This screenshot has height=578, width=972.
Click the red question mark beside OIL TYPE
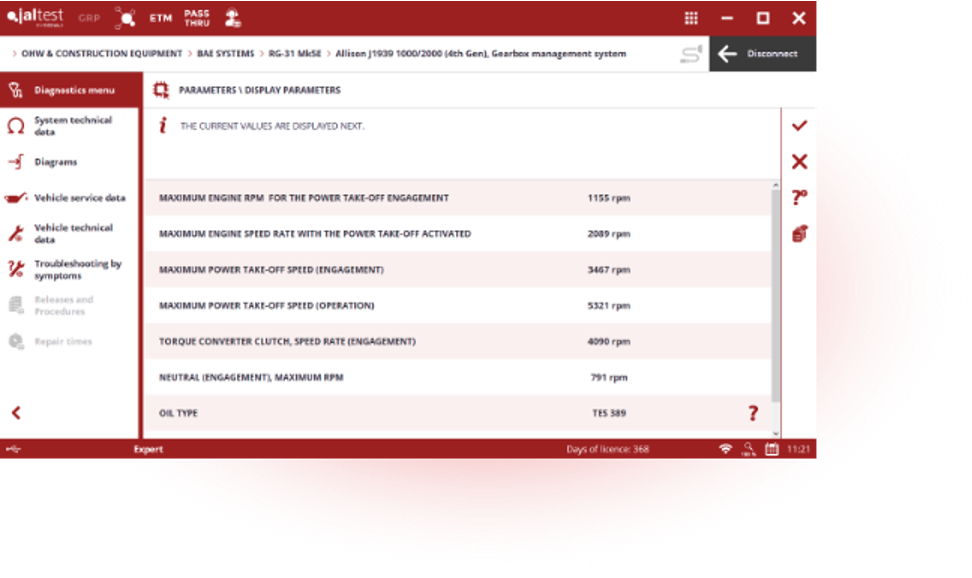[x=753, y=412]
